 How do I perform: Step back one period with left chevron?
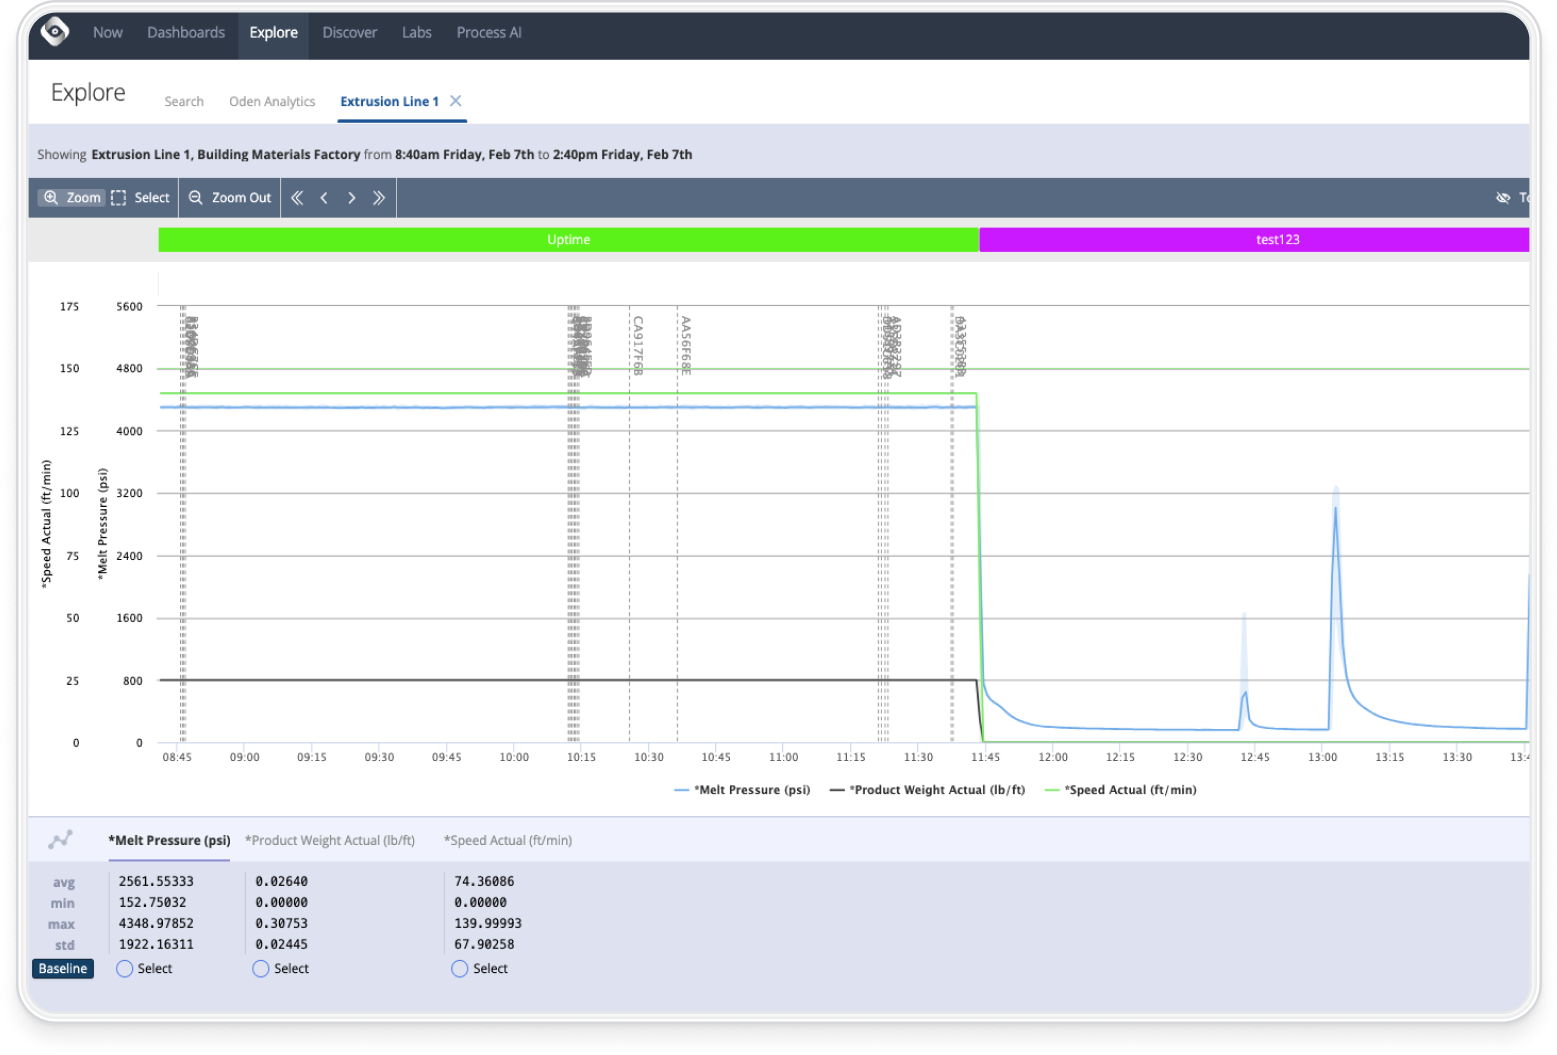[x=324, y=198]
